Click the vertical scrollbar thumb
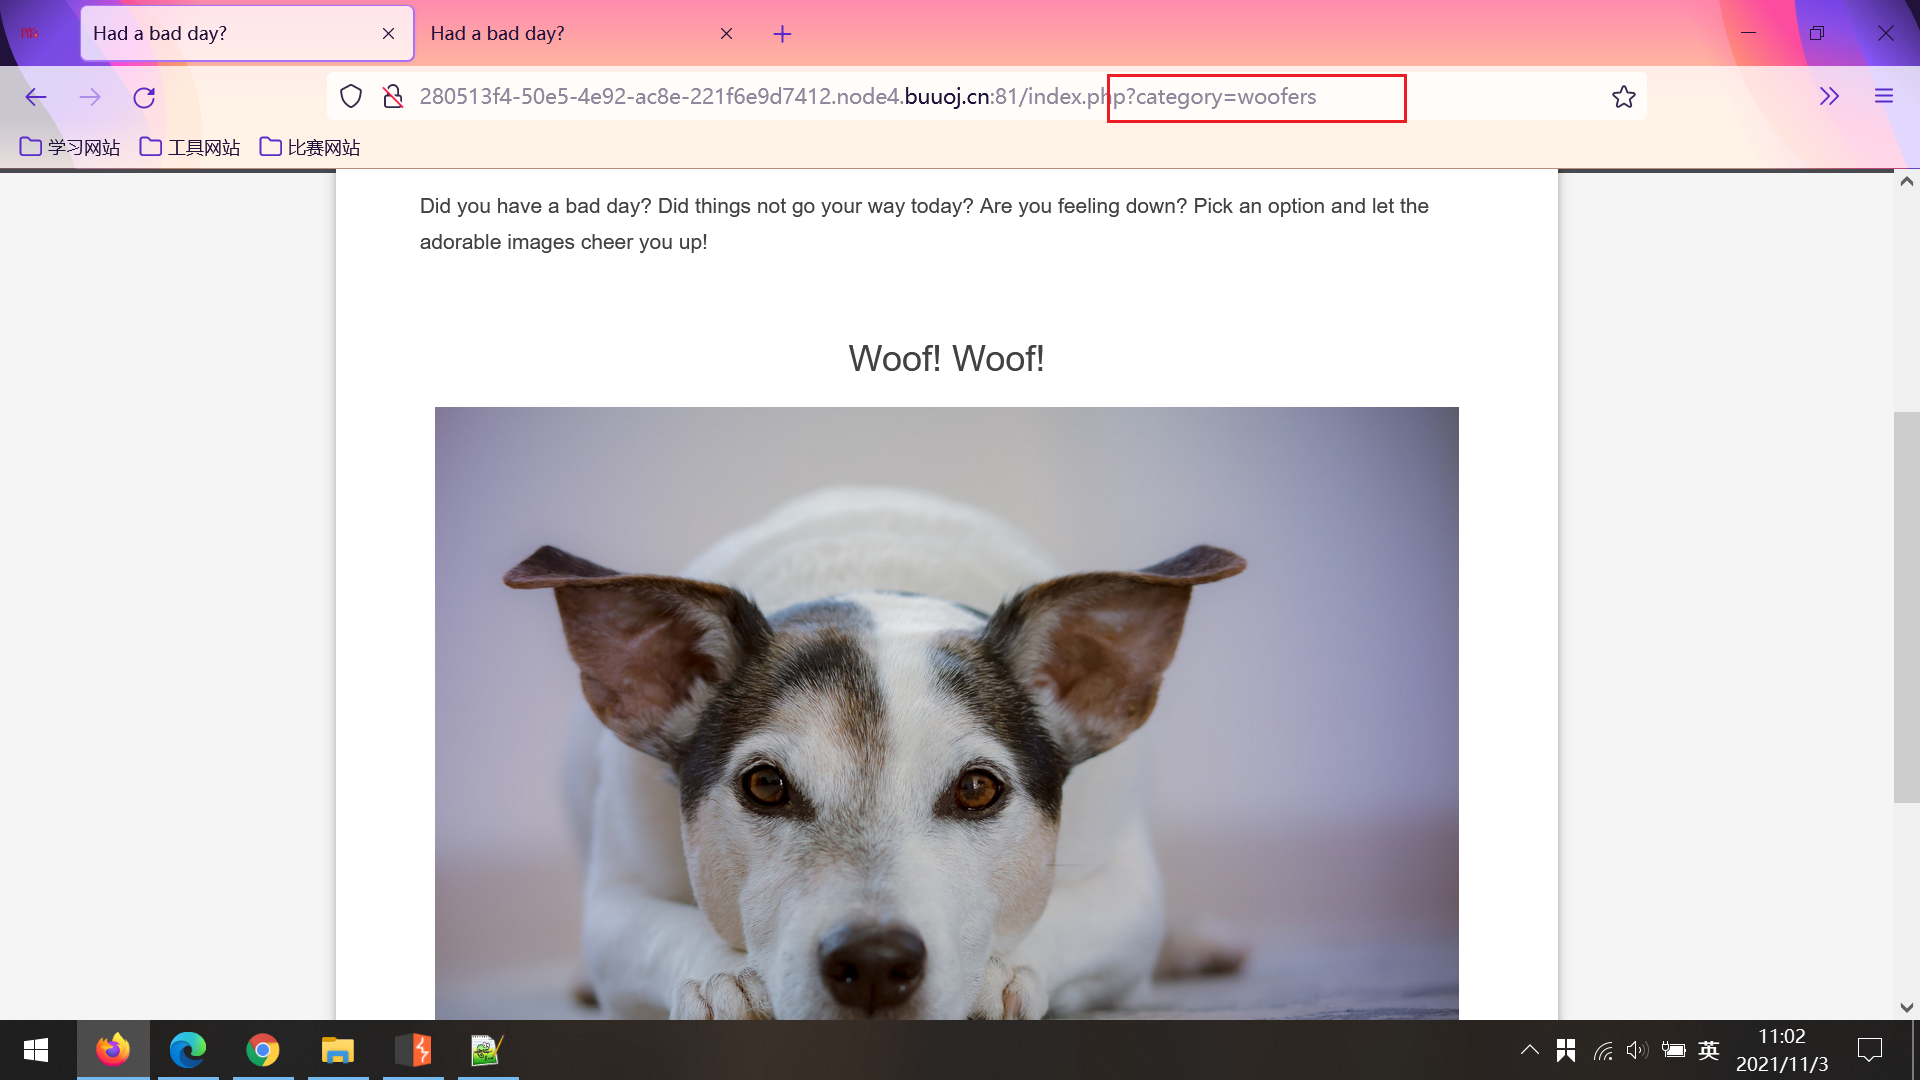The height and width of the screenshot is (1080, 1920). [1906, 606]
